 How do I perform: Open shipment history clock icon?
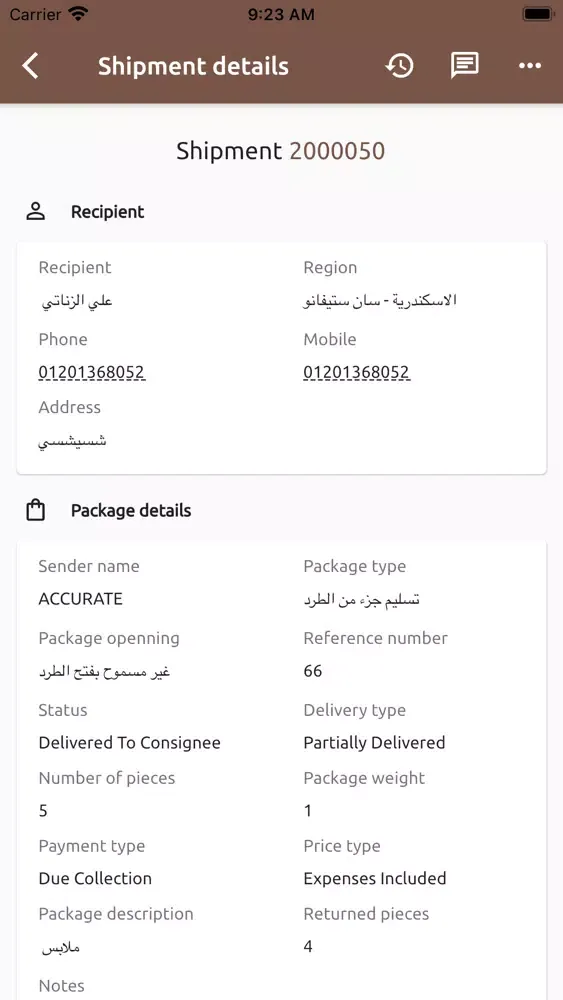tap(400, 66)
